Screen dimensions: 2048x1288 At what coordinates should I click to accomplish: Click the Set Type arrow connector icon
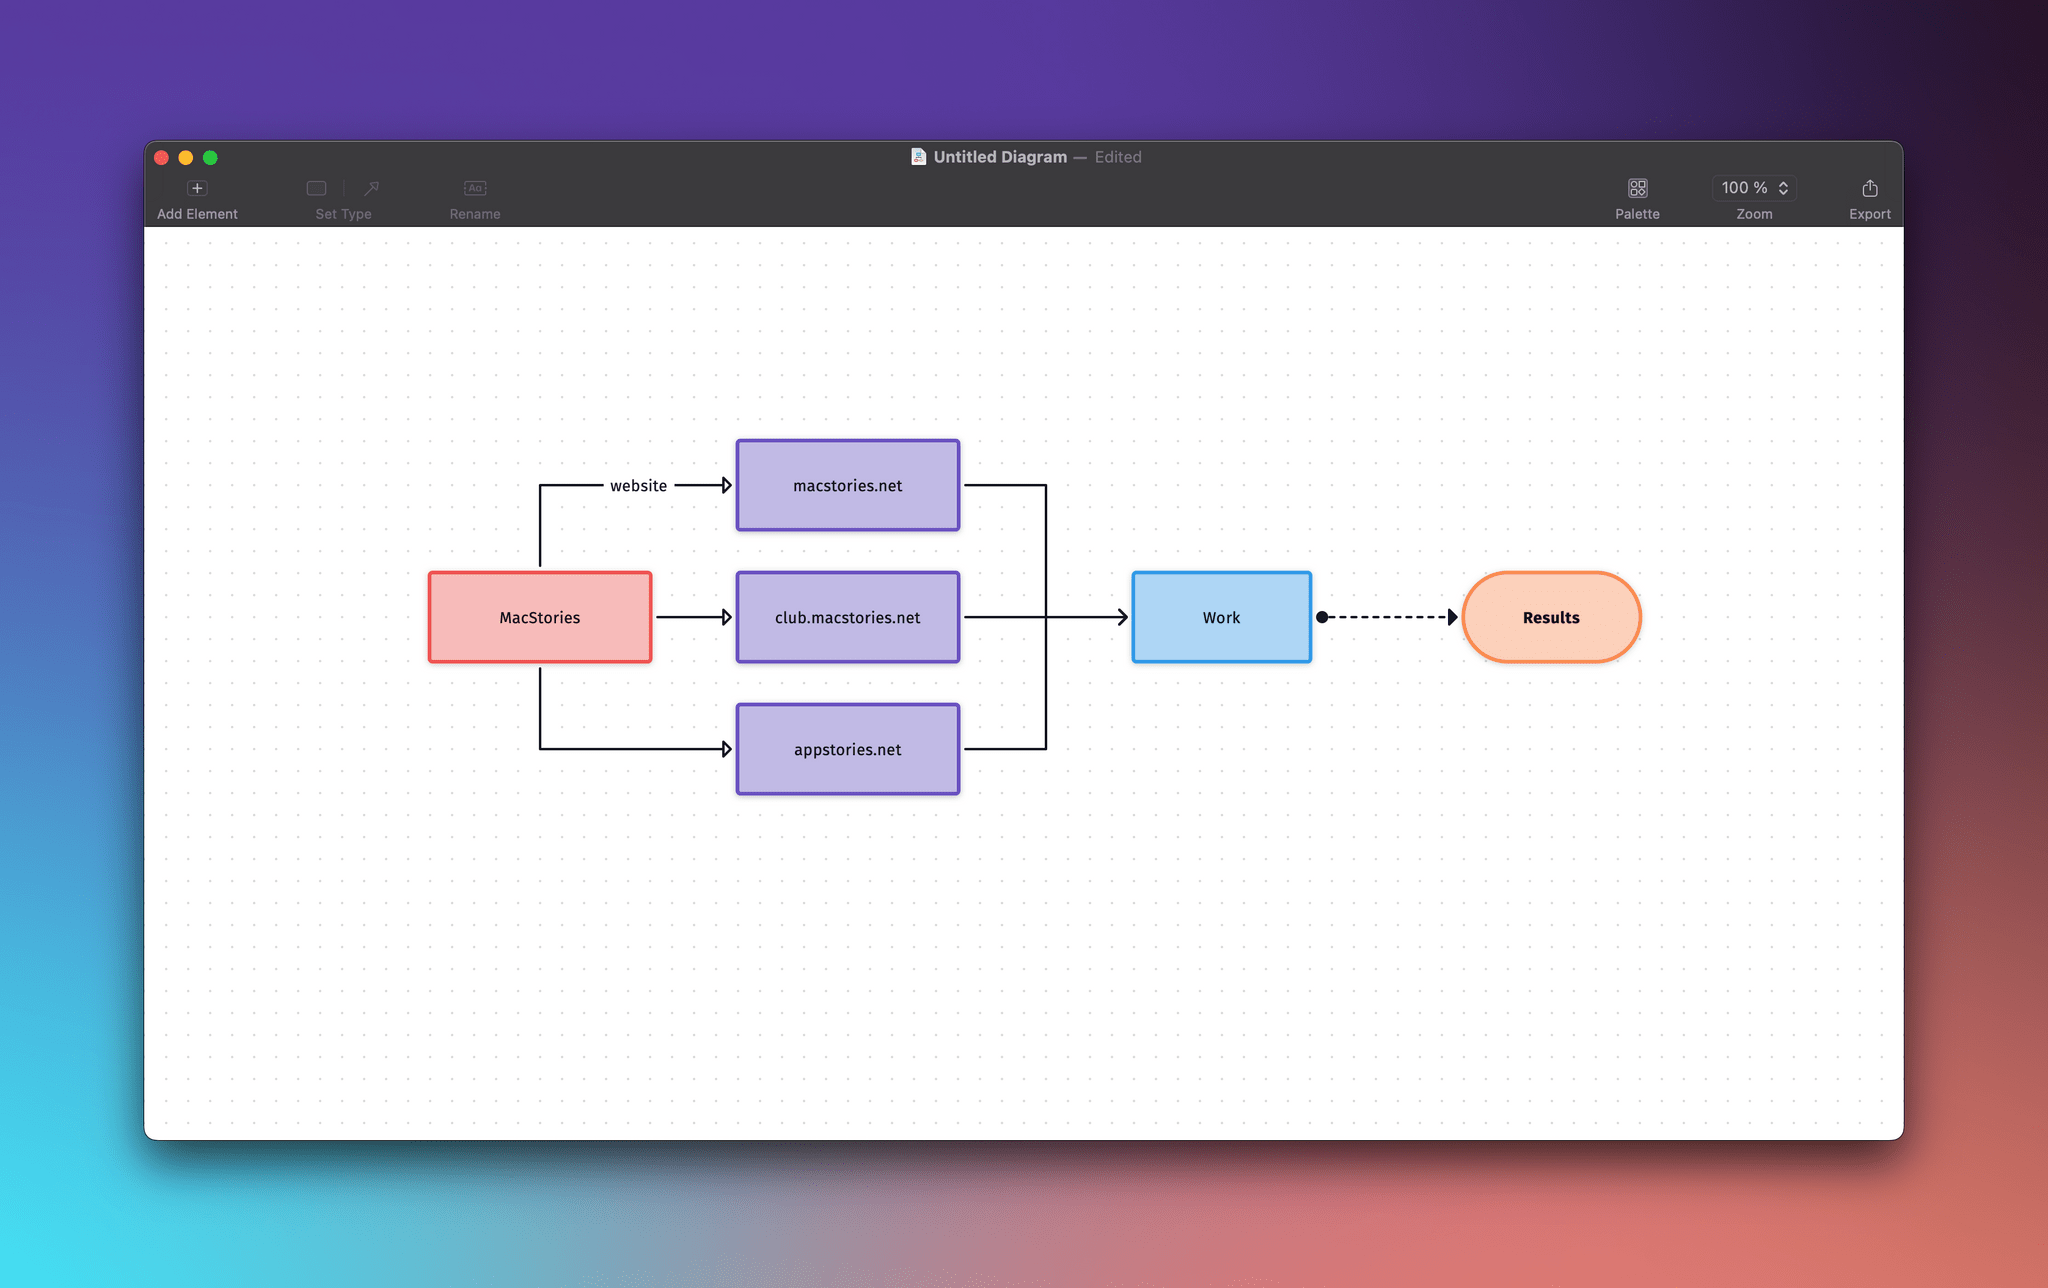371,188
